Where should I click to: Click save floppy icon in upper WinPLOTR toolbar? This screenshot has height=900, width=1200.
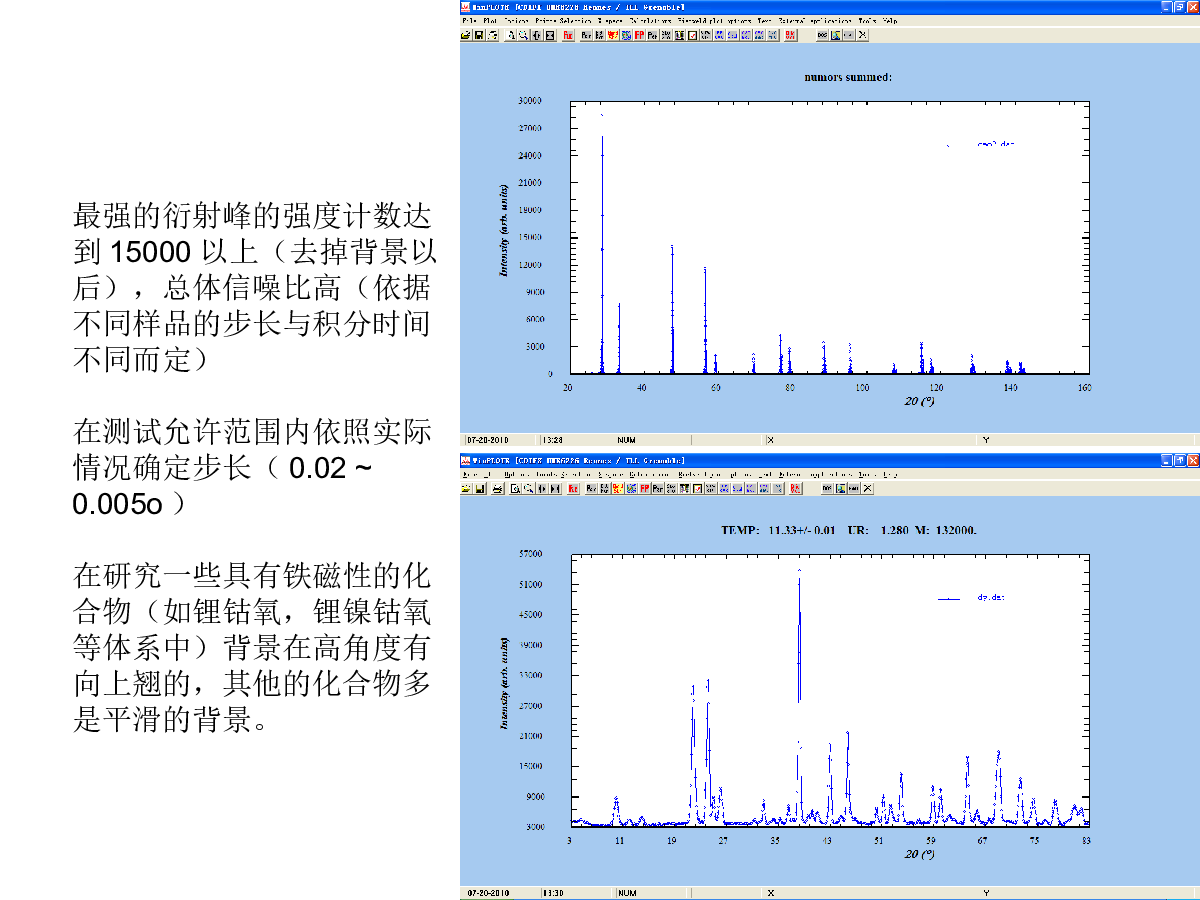pyautogui.click(x=479, y=35)
